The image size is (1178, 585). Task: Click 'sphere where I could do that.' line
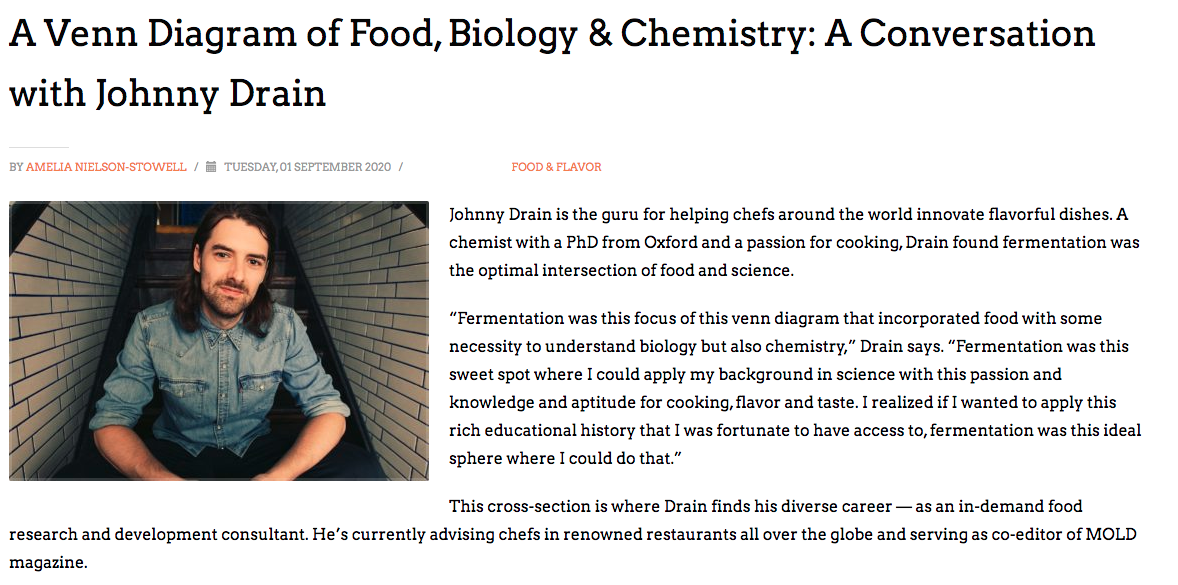click(x=564, y=458)
